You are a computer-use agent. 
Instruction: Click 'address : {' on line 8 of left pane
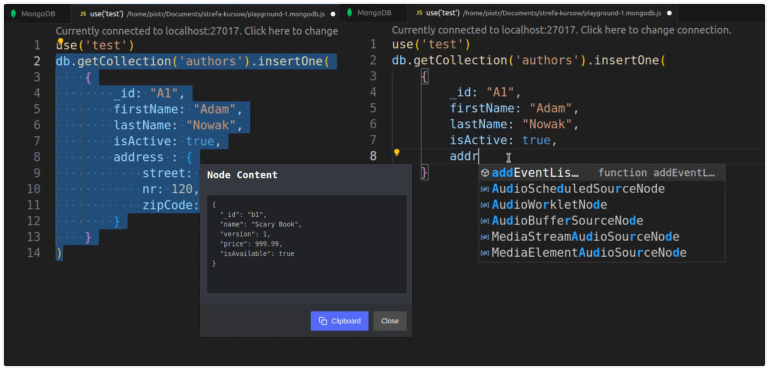click(153, 158)
